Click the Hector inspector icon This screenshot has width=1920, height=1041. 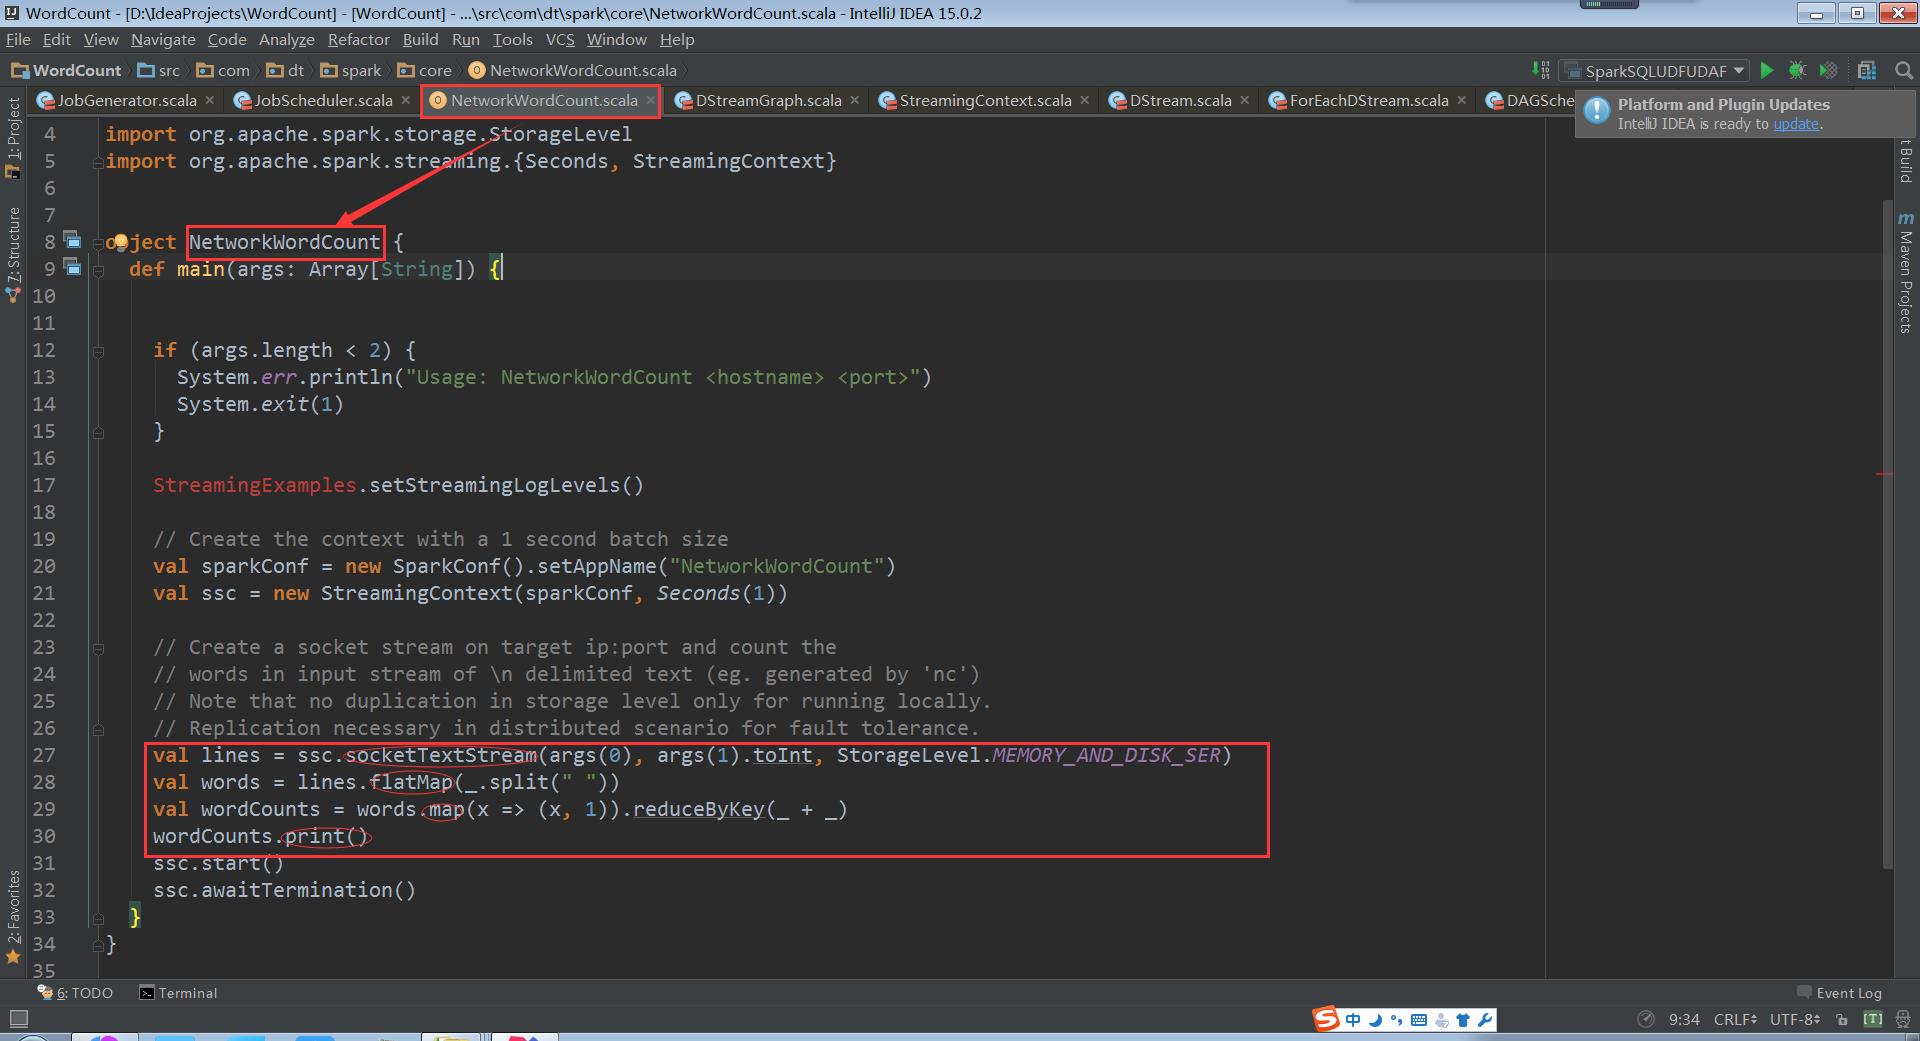pos(1904,1019)
